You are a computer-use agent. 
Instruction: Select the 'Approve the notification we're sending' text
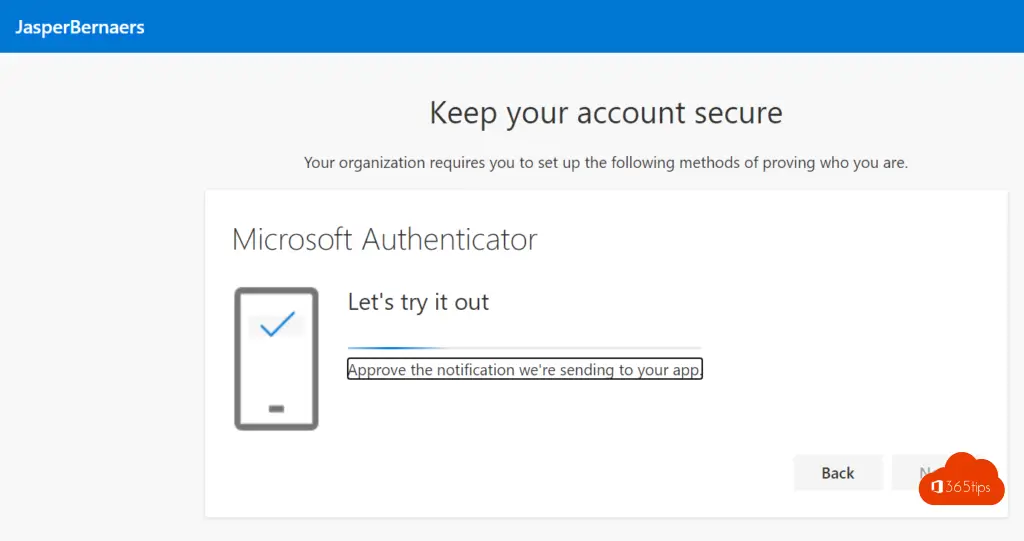[524, 369]
